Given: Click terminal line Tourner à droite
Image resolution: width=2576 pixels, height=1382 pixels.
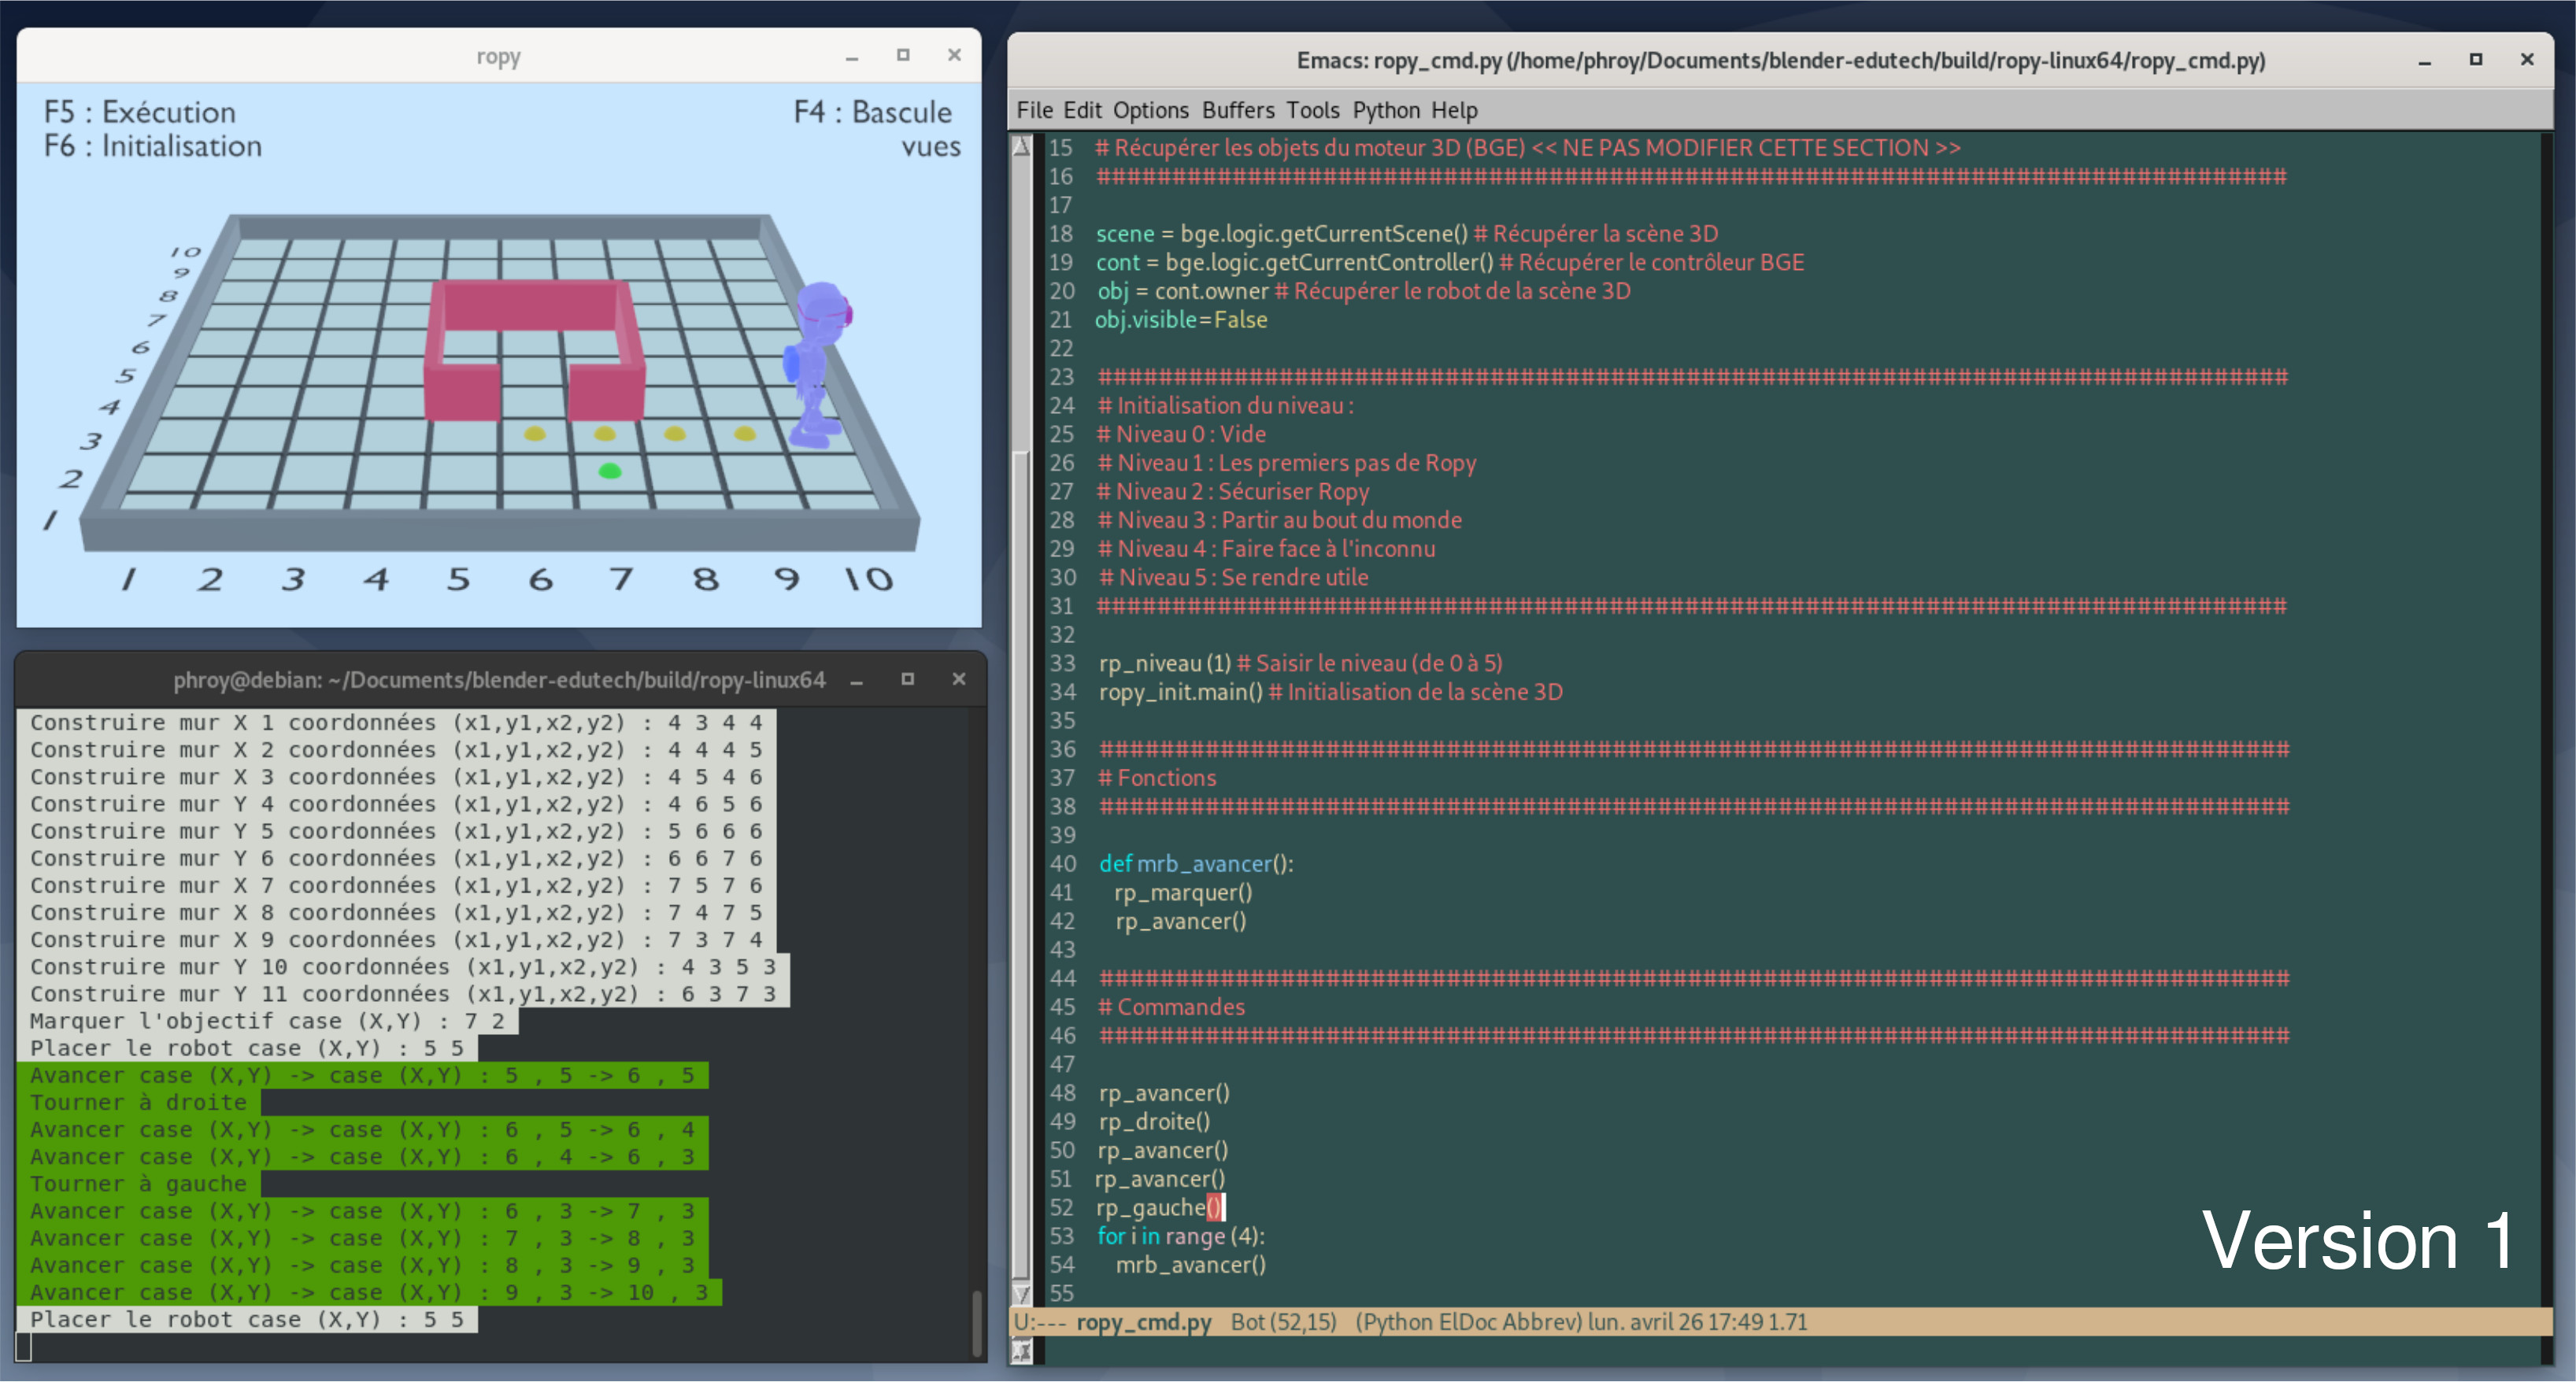Looking at the screenshot, I should coord(138,1103).
